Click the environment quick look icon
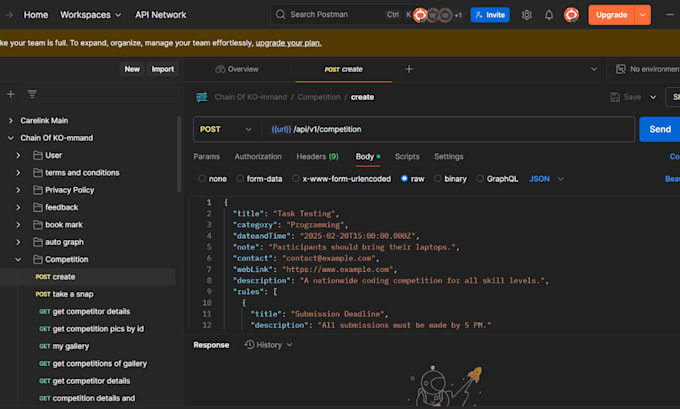The image size is (680, 409). 621,69
